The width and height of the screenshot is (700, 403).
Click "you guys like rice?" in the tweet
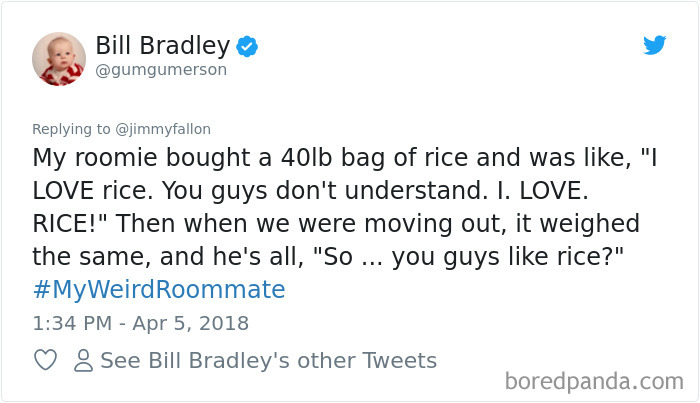(x=508, y=256)
